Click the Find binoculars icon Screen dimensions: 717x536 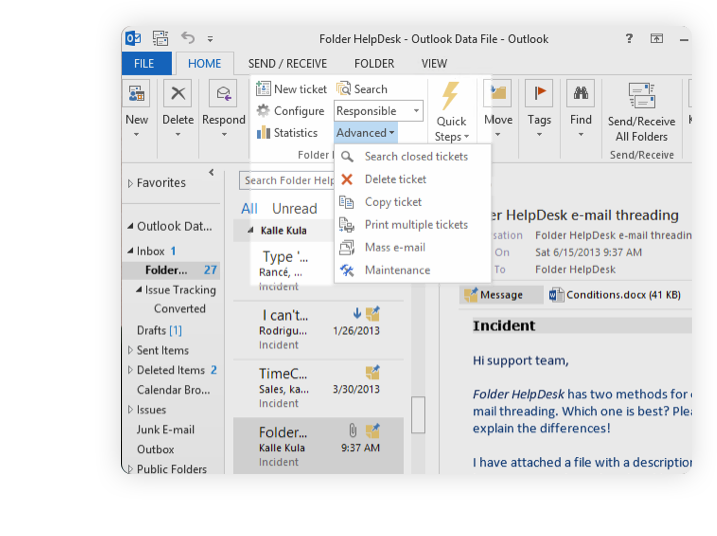[581, 93]
